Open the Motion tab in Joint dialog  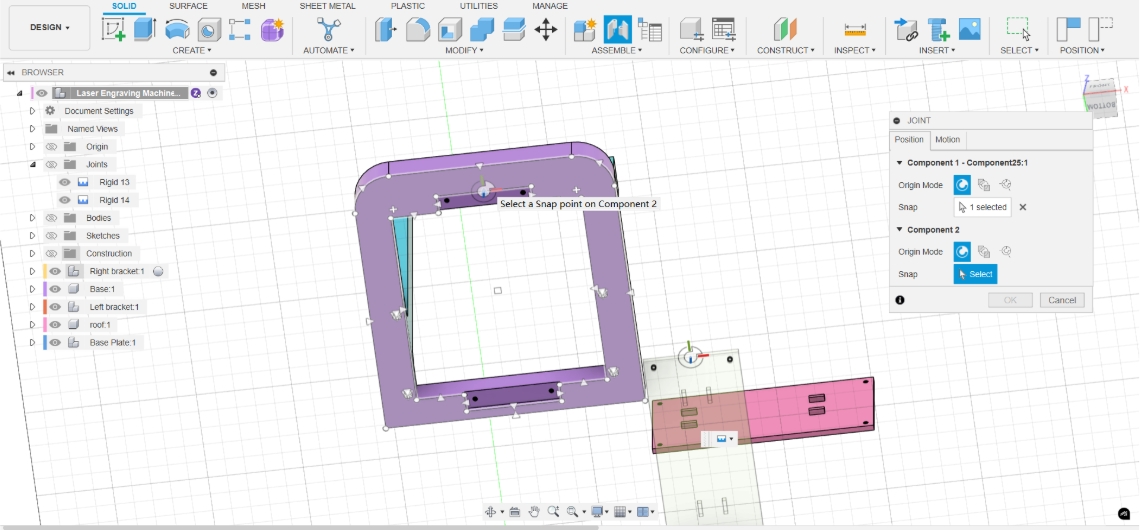[x=947, y=140]
